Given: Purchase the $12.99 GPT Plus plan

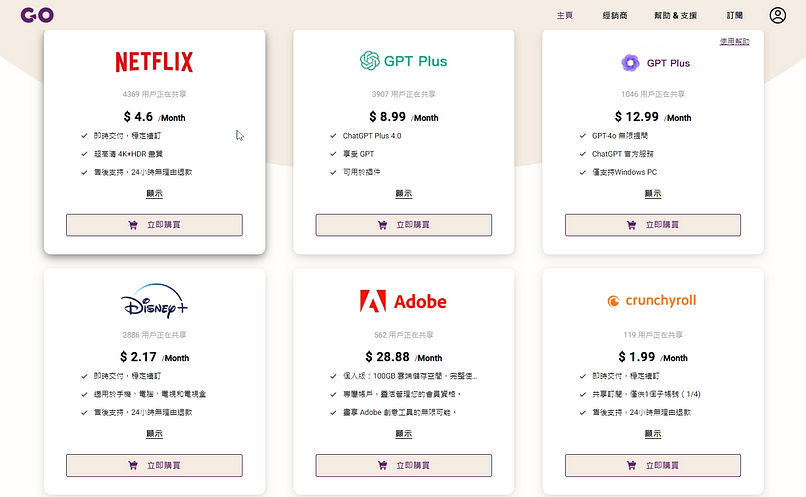Looking at the screenshot, I should point(653,225).
